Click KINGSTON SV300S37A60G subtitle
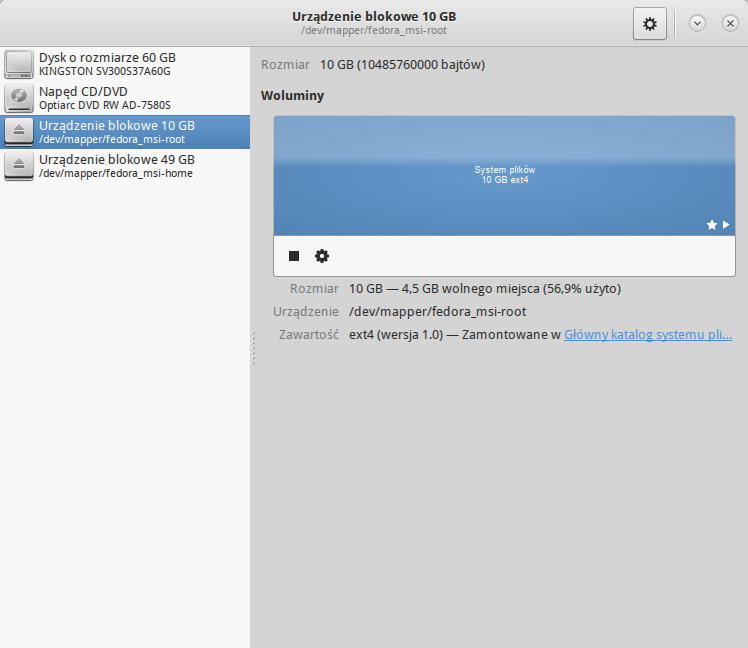 [x=104, y=72]
